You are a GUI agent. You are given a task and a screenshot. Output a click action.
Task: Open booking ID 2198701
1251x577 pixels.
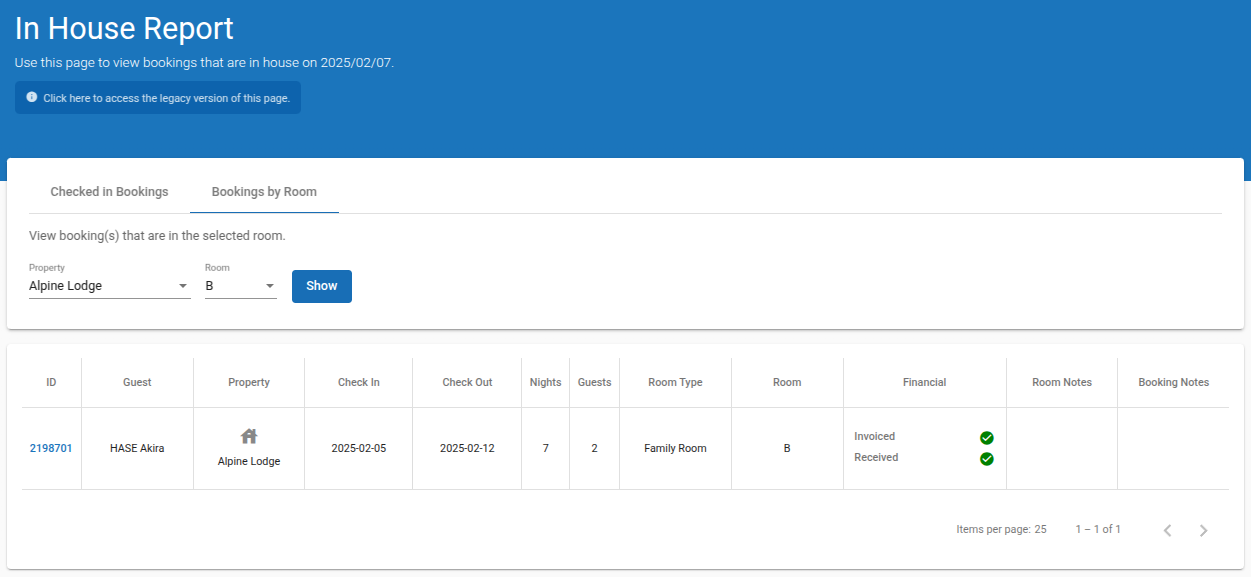[51, 448]
